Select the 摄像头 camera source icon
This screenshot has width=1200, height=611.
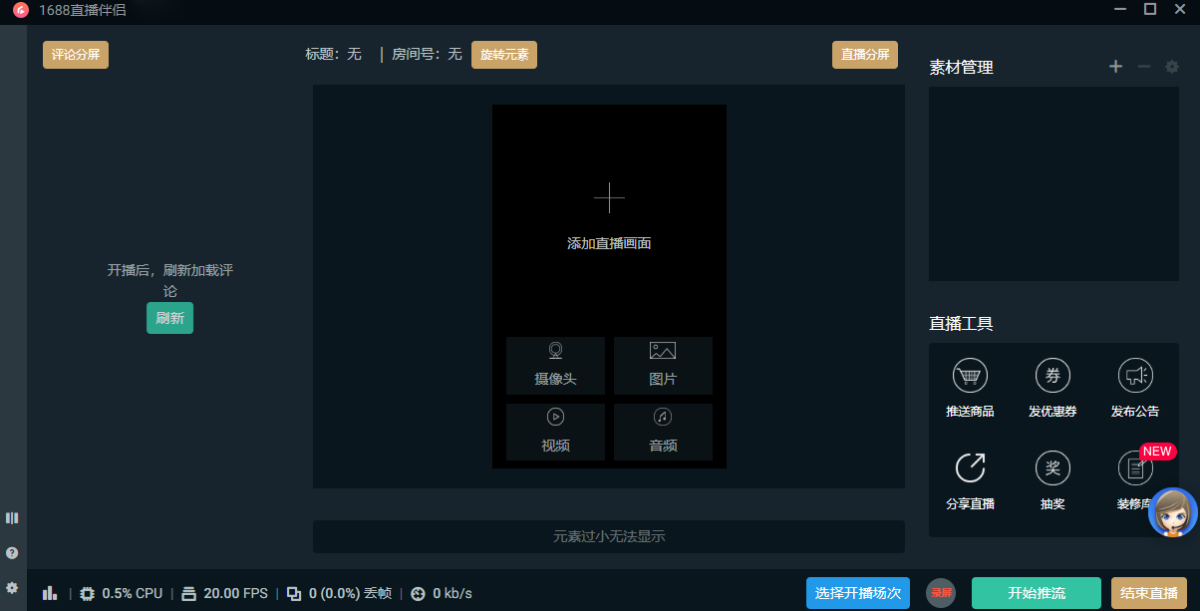coord(555,366)
